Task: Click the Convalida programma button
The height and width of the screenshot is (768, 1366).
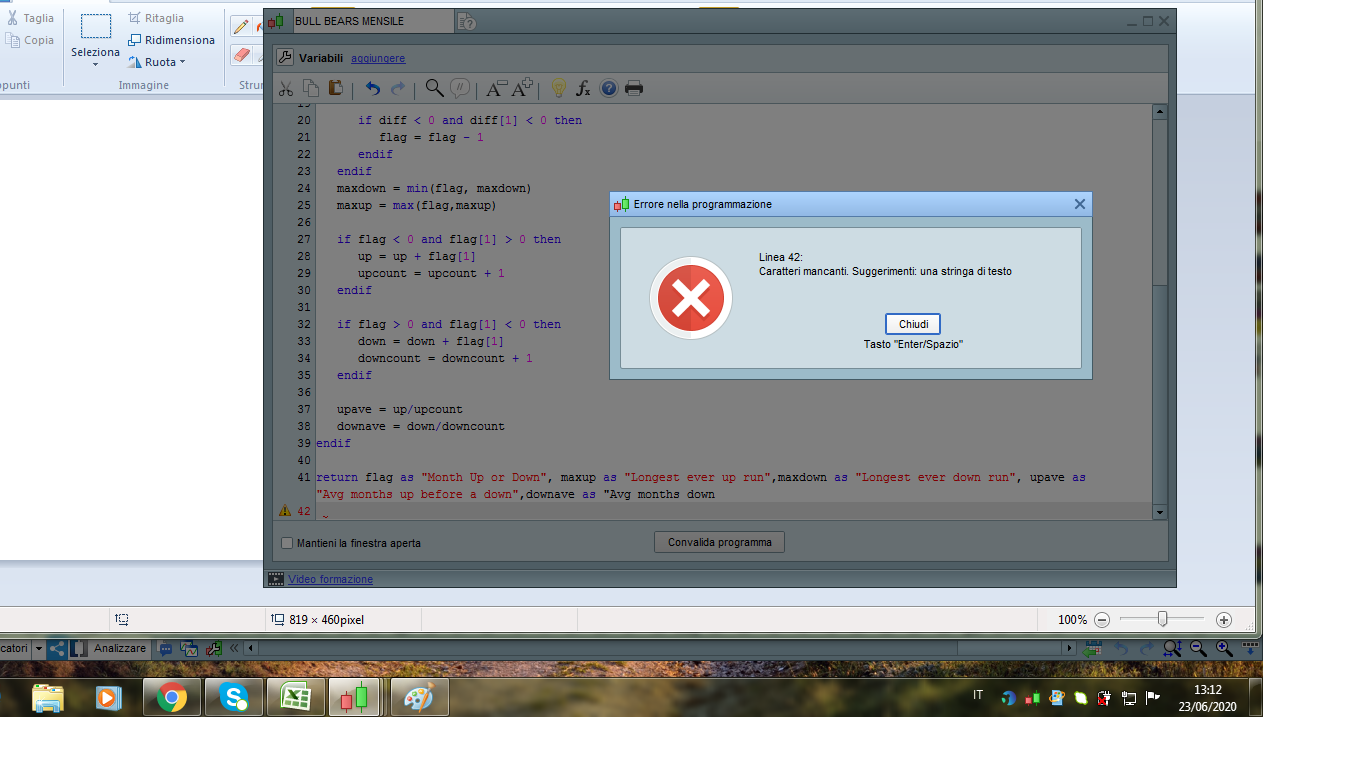Action: [720, 542]
